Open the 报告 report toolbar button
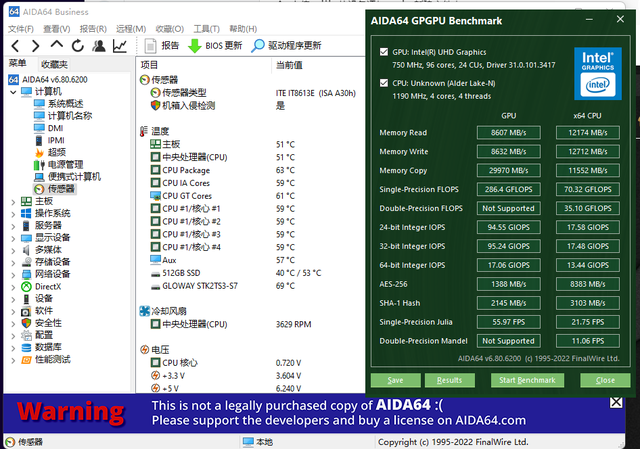The width and height of the screenshot is (640, 449). click(162, 46)
